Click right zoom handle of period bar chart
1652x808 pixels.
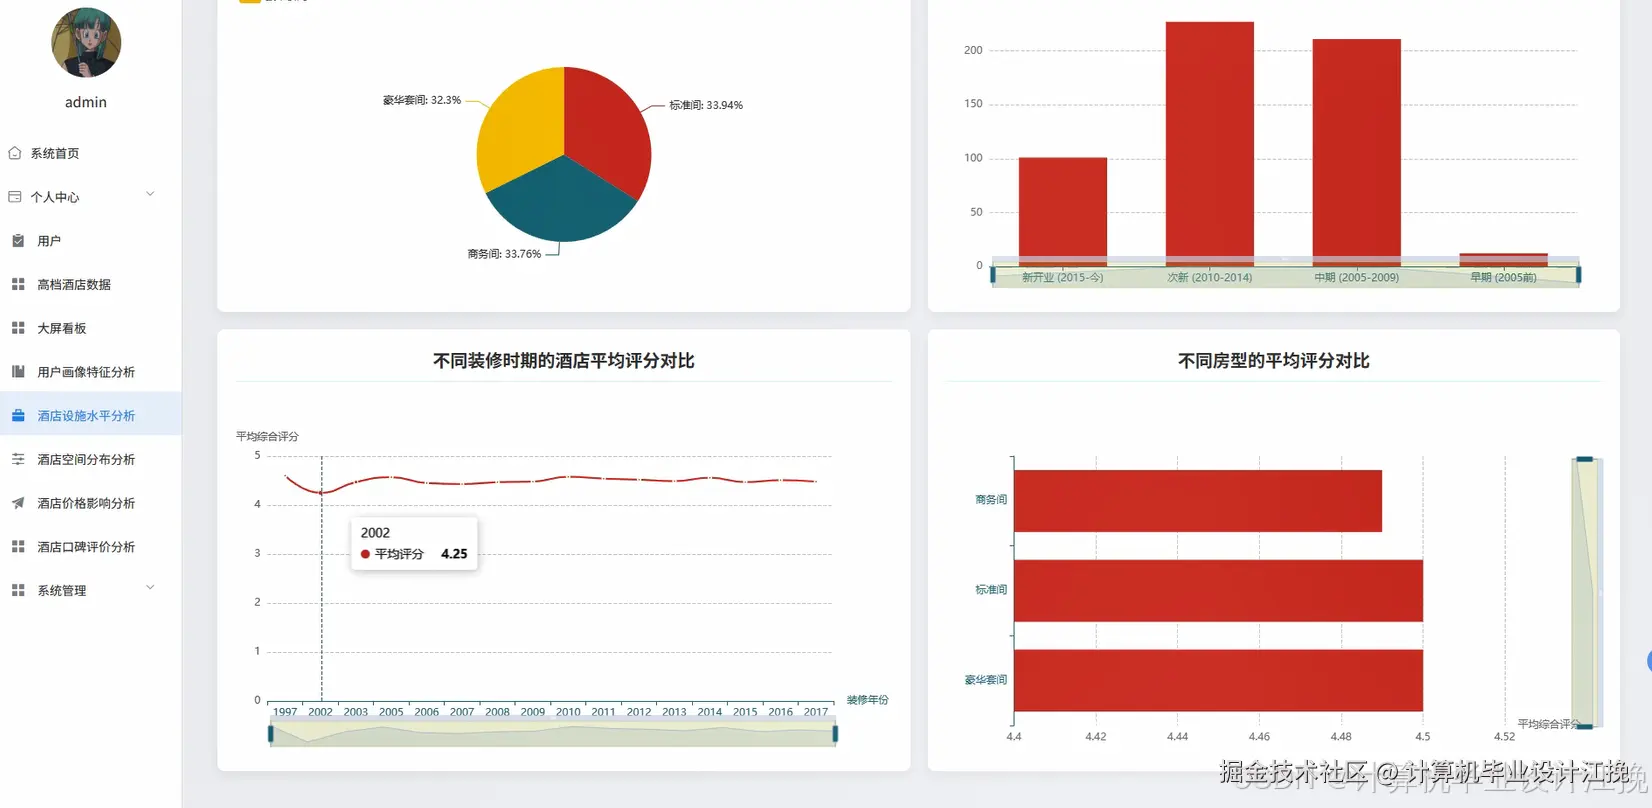[1579, 275]
